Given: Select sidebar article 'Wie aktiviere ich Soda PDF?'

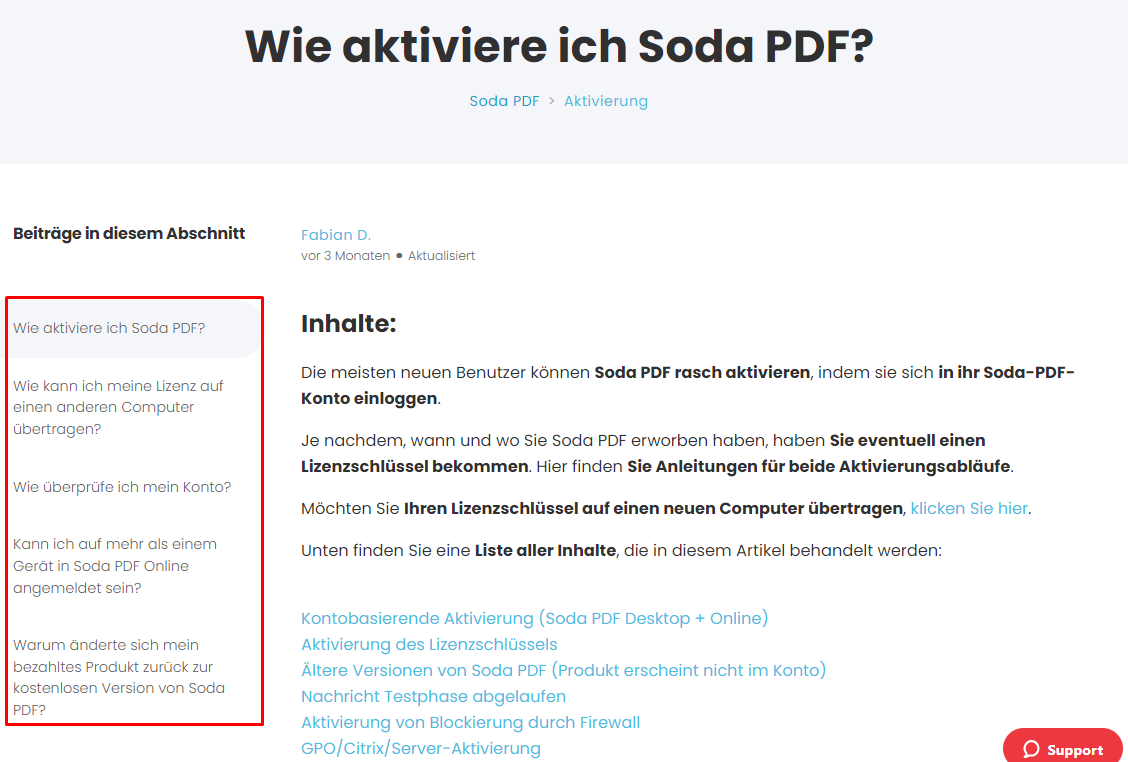Looking at the screenshot, I should 109,328.
